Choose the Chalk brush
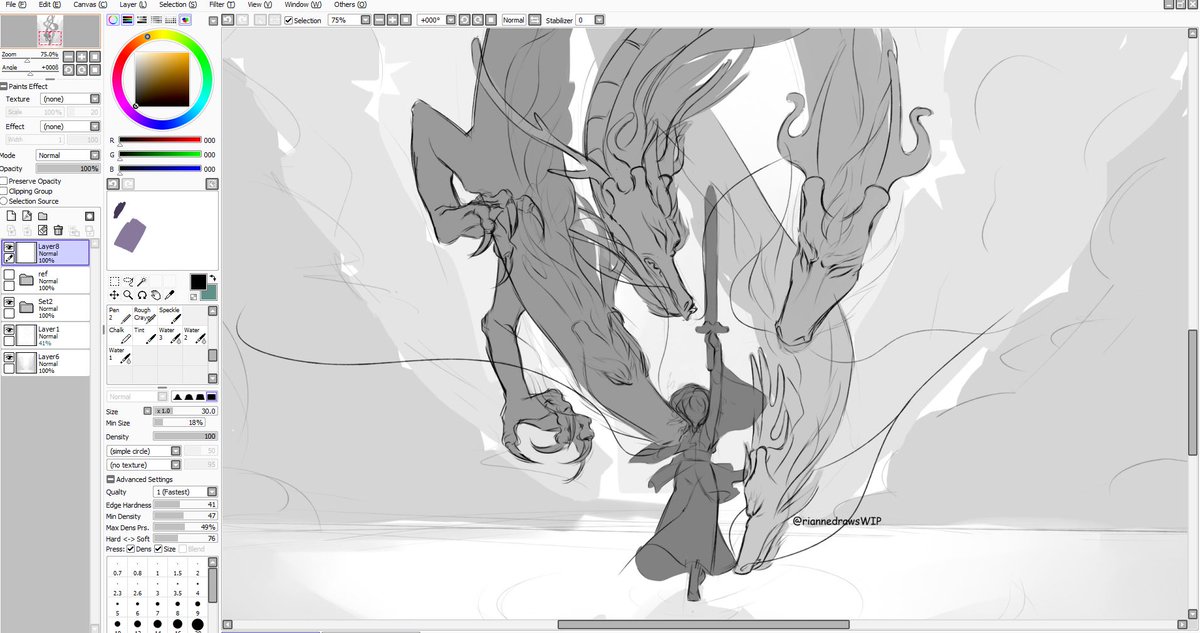This screenshot has height=633, width=1200. (121, 337)
